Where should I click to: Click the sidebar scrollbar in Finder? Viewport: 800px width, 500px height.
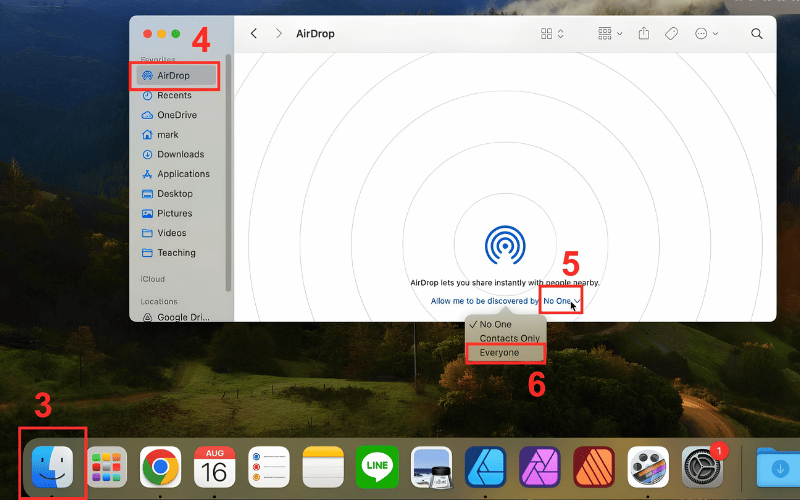pos(228,172)
